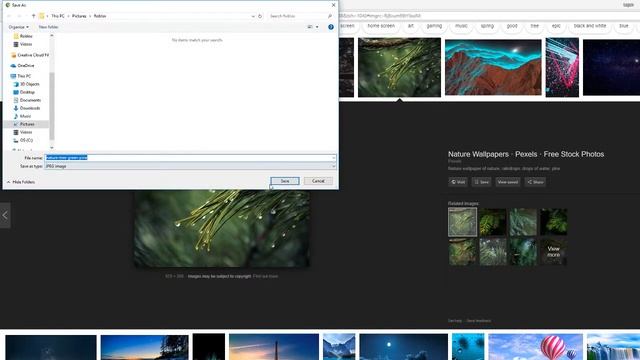Viewport: 640px width, 360px height.
Task: Open the waterfall thumbnail at bottom
Action: [x=613, y=347]
